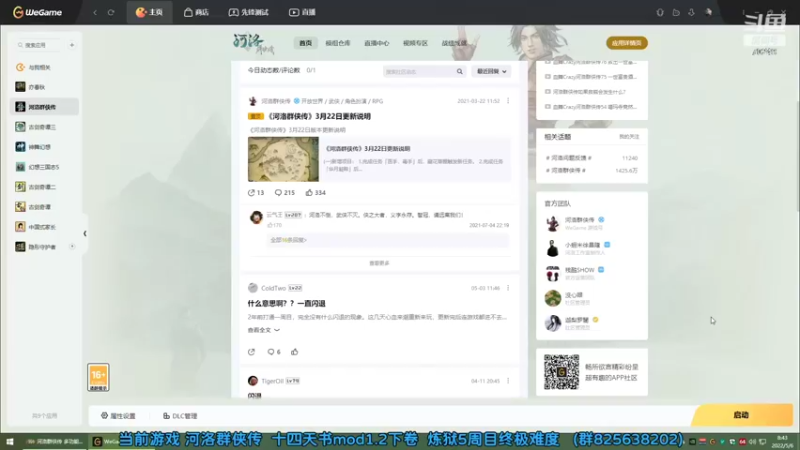Go back with the top bar arrow

point(95,12)
